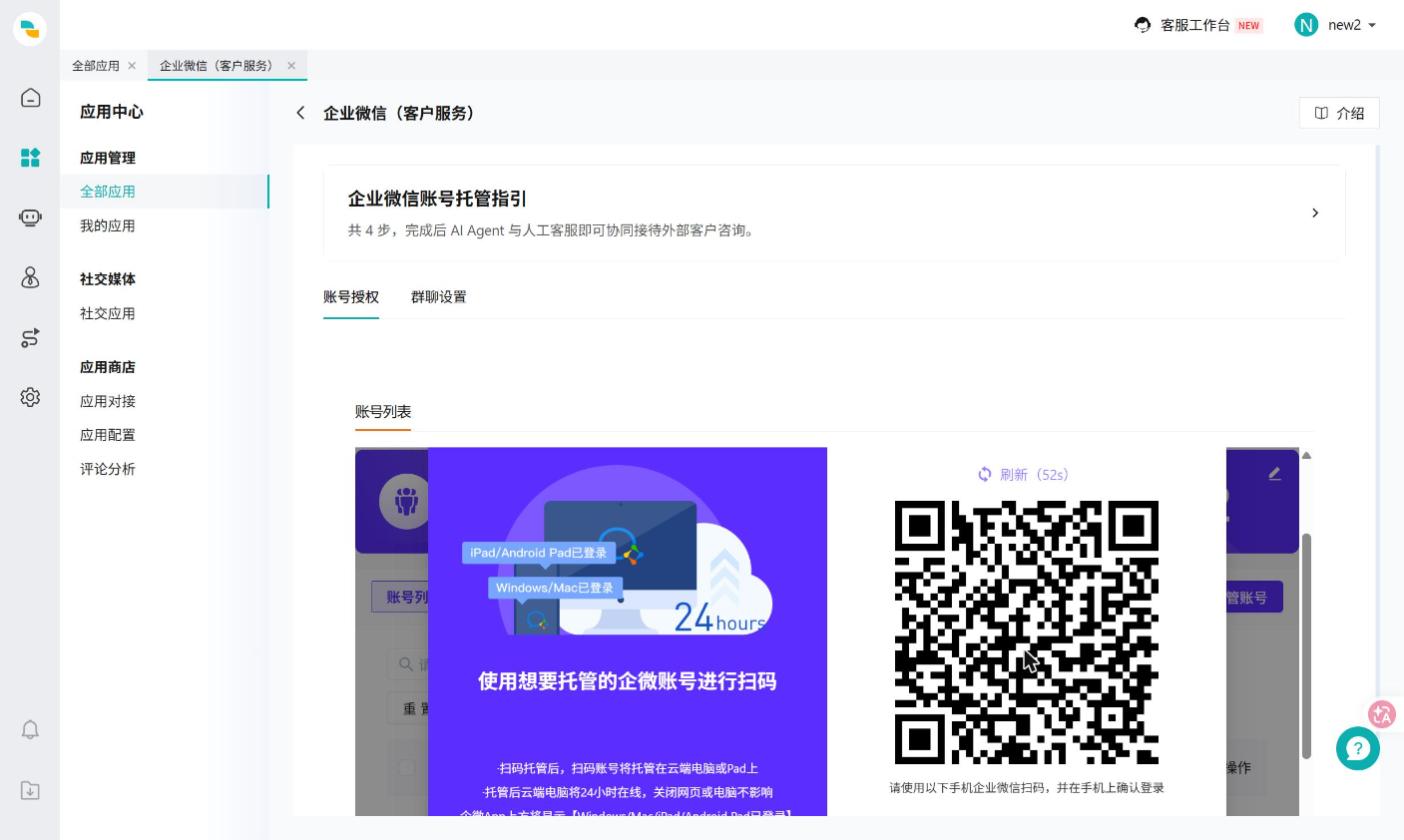Image resolution: width=1404 pixels, height=840 pixels.
Task: Open the new2 user dropdown arrow
Action: point(1371,25)
